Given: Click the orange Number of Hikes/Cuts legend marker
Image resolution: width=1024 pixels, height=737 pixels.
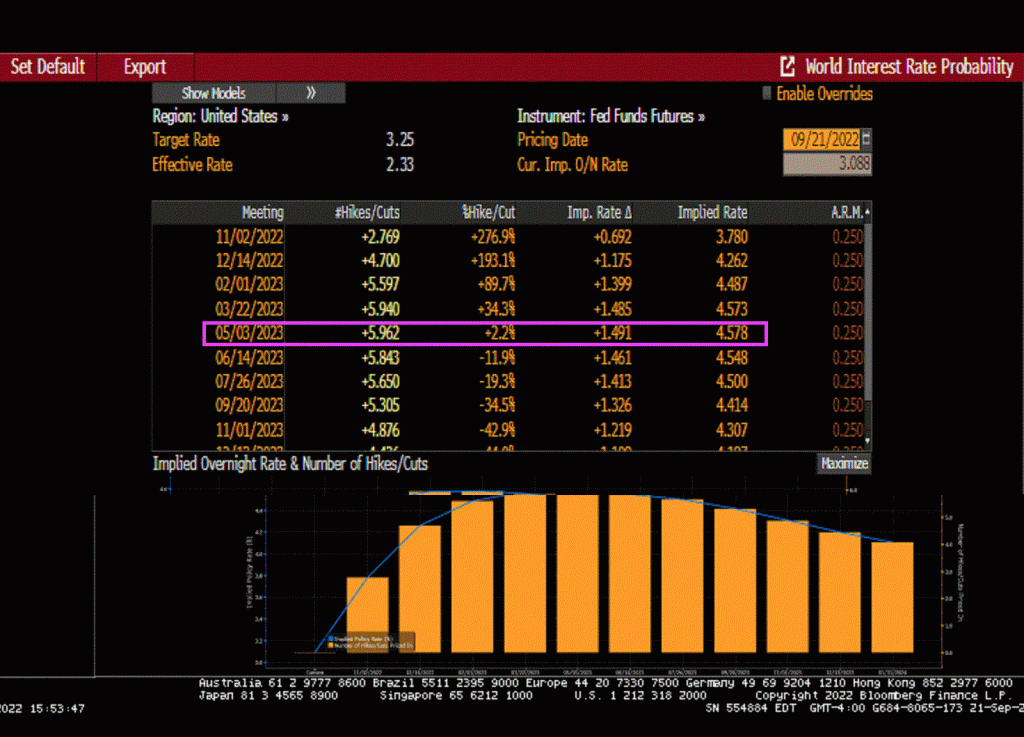Looking at the screenshot, I should [330, 646].
